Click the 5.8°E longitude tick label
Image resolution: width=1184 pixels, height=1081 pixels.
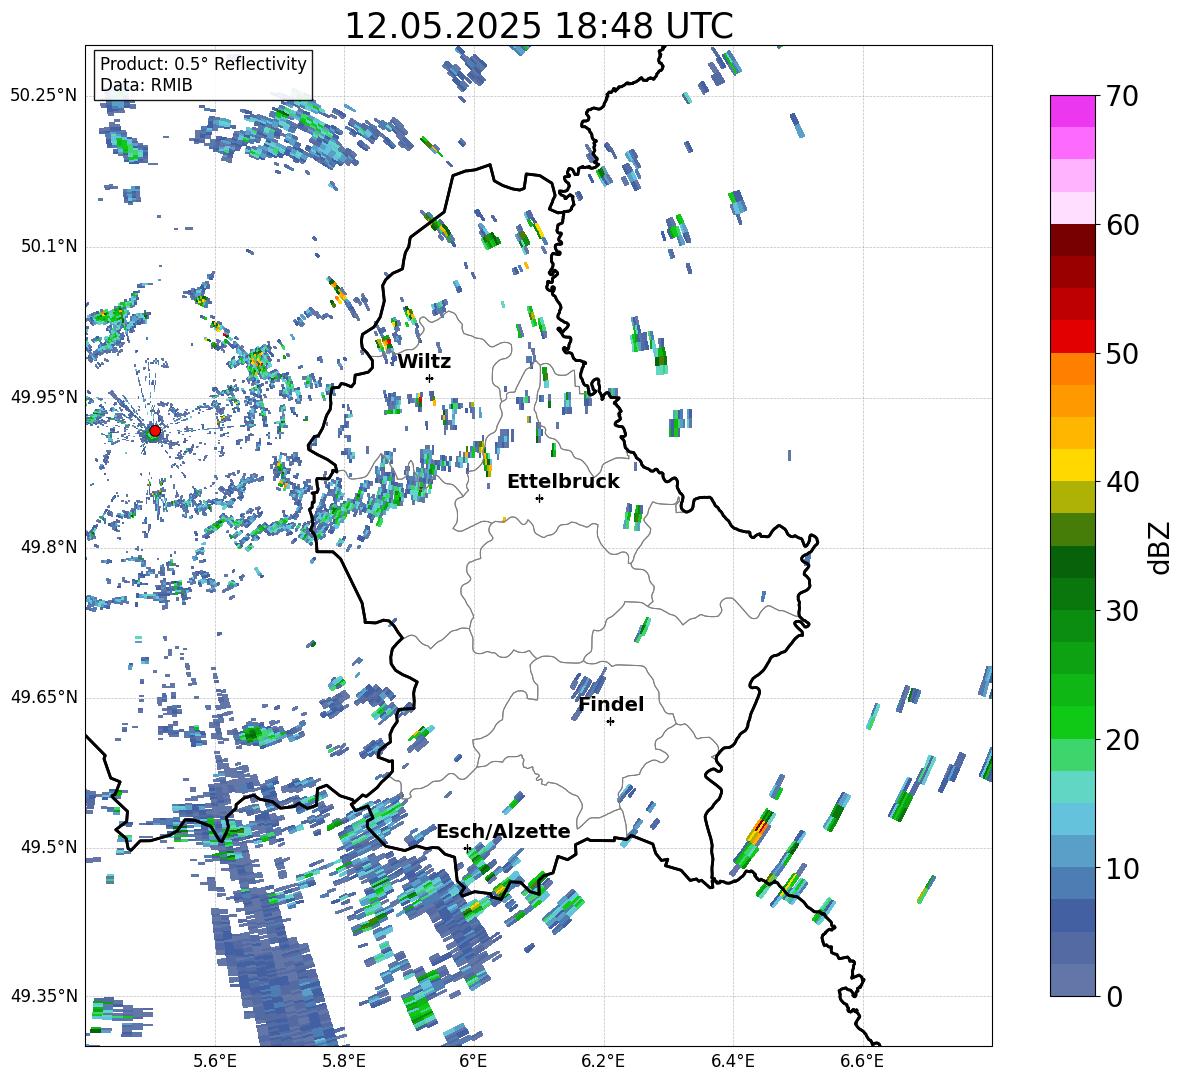click(x=344, y=1061)
